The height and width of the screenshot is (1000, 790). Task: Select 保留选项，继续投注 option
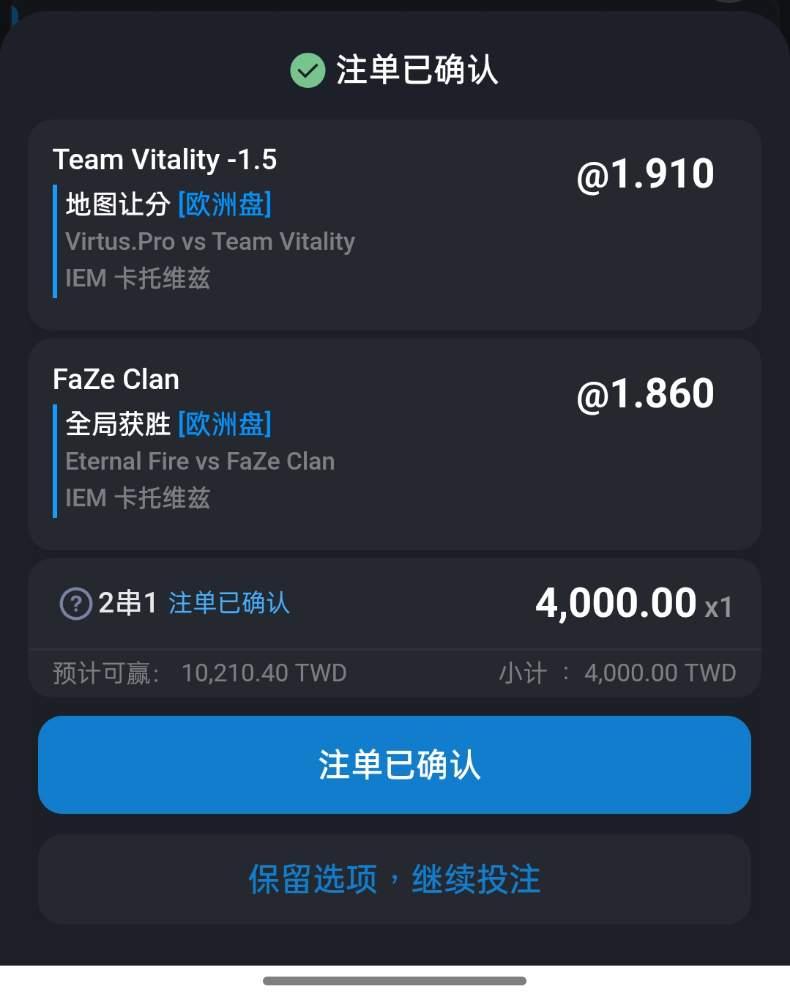point(394,879)
